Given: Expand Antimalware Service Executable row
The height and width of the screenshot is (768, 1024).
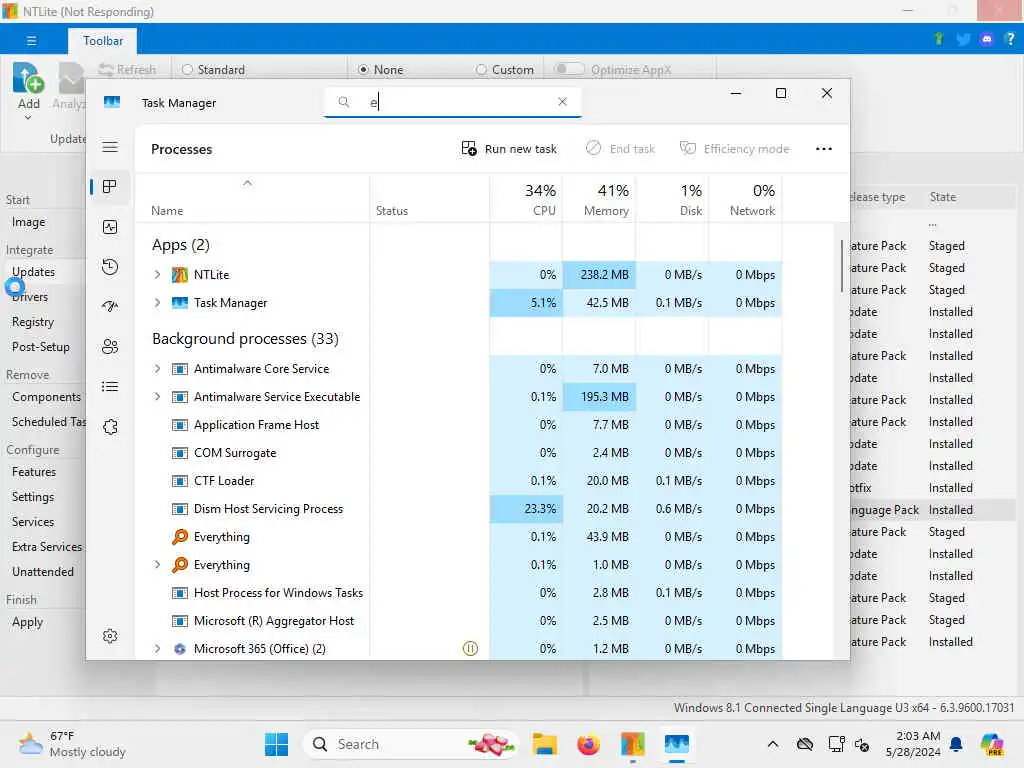Looking at the screenshot, I should pyautogui.click(x=157, y=396).
